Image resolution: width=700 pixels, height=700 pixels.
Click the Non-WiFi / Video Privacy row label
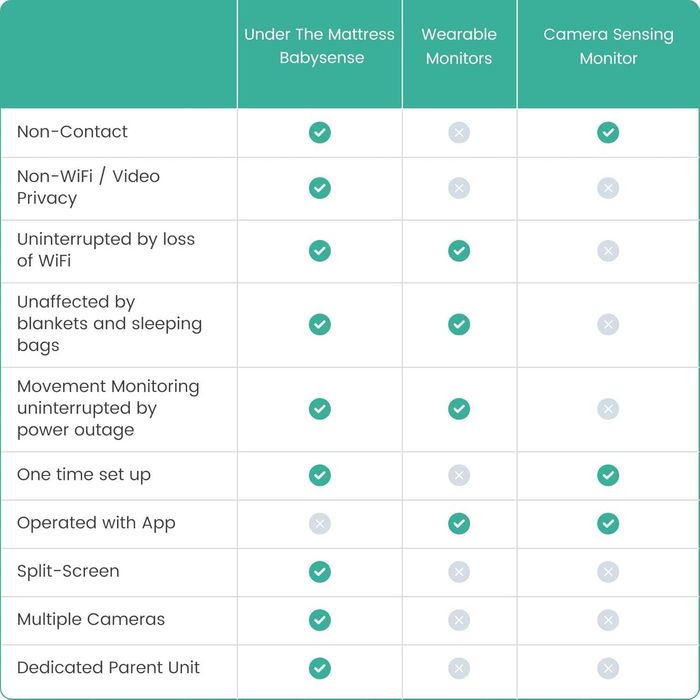click(x=88, y=187)
